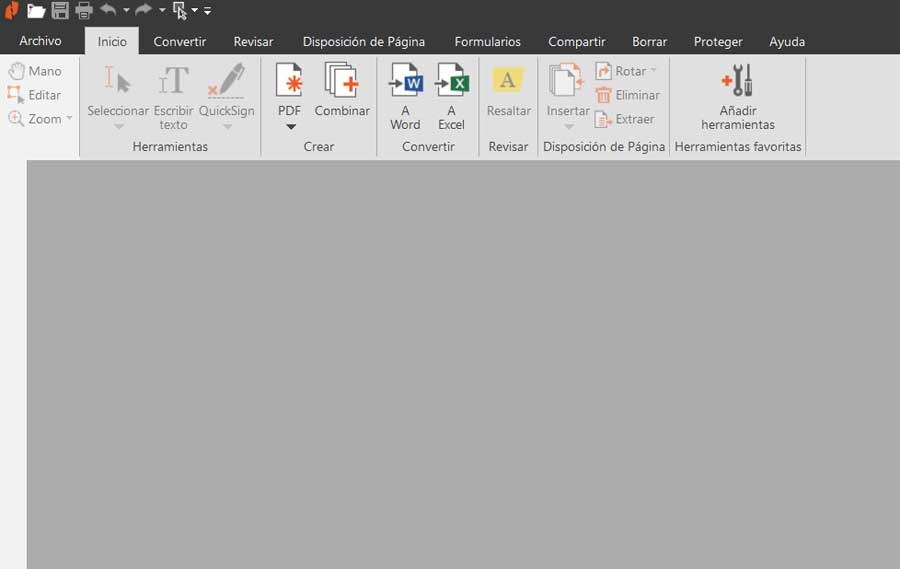Open the Archivo menu
This screenshot has width=900, height=569.
[40, 41]
